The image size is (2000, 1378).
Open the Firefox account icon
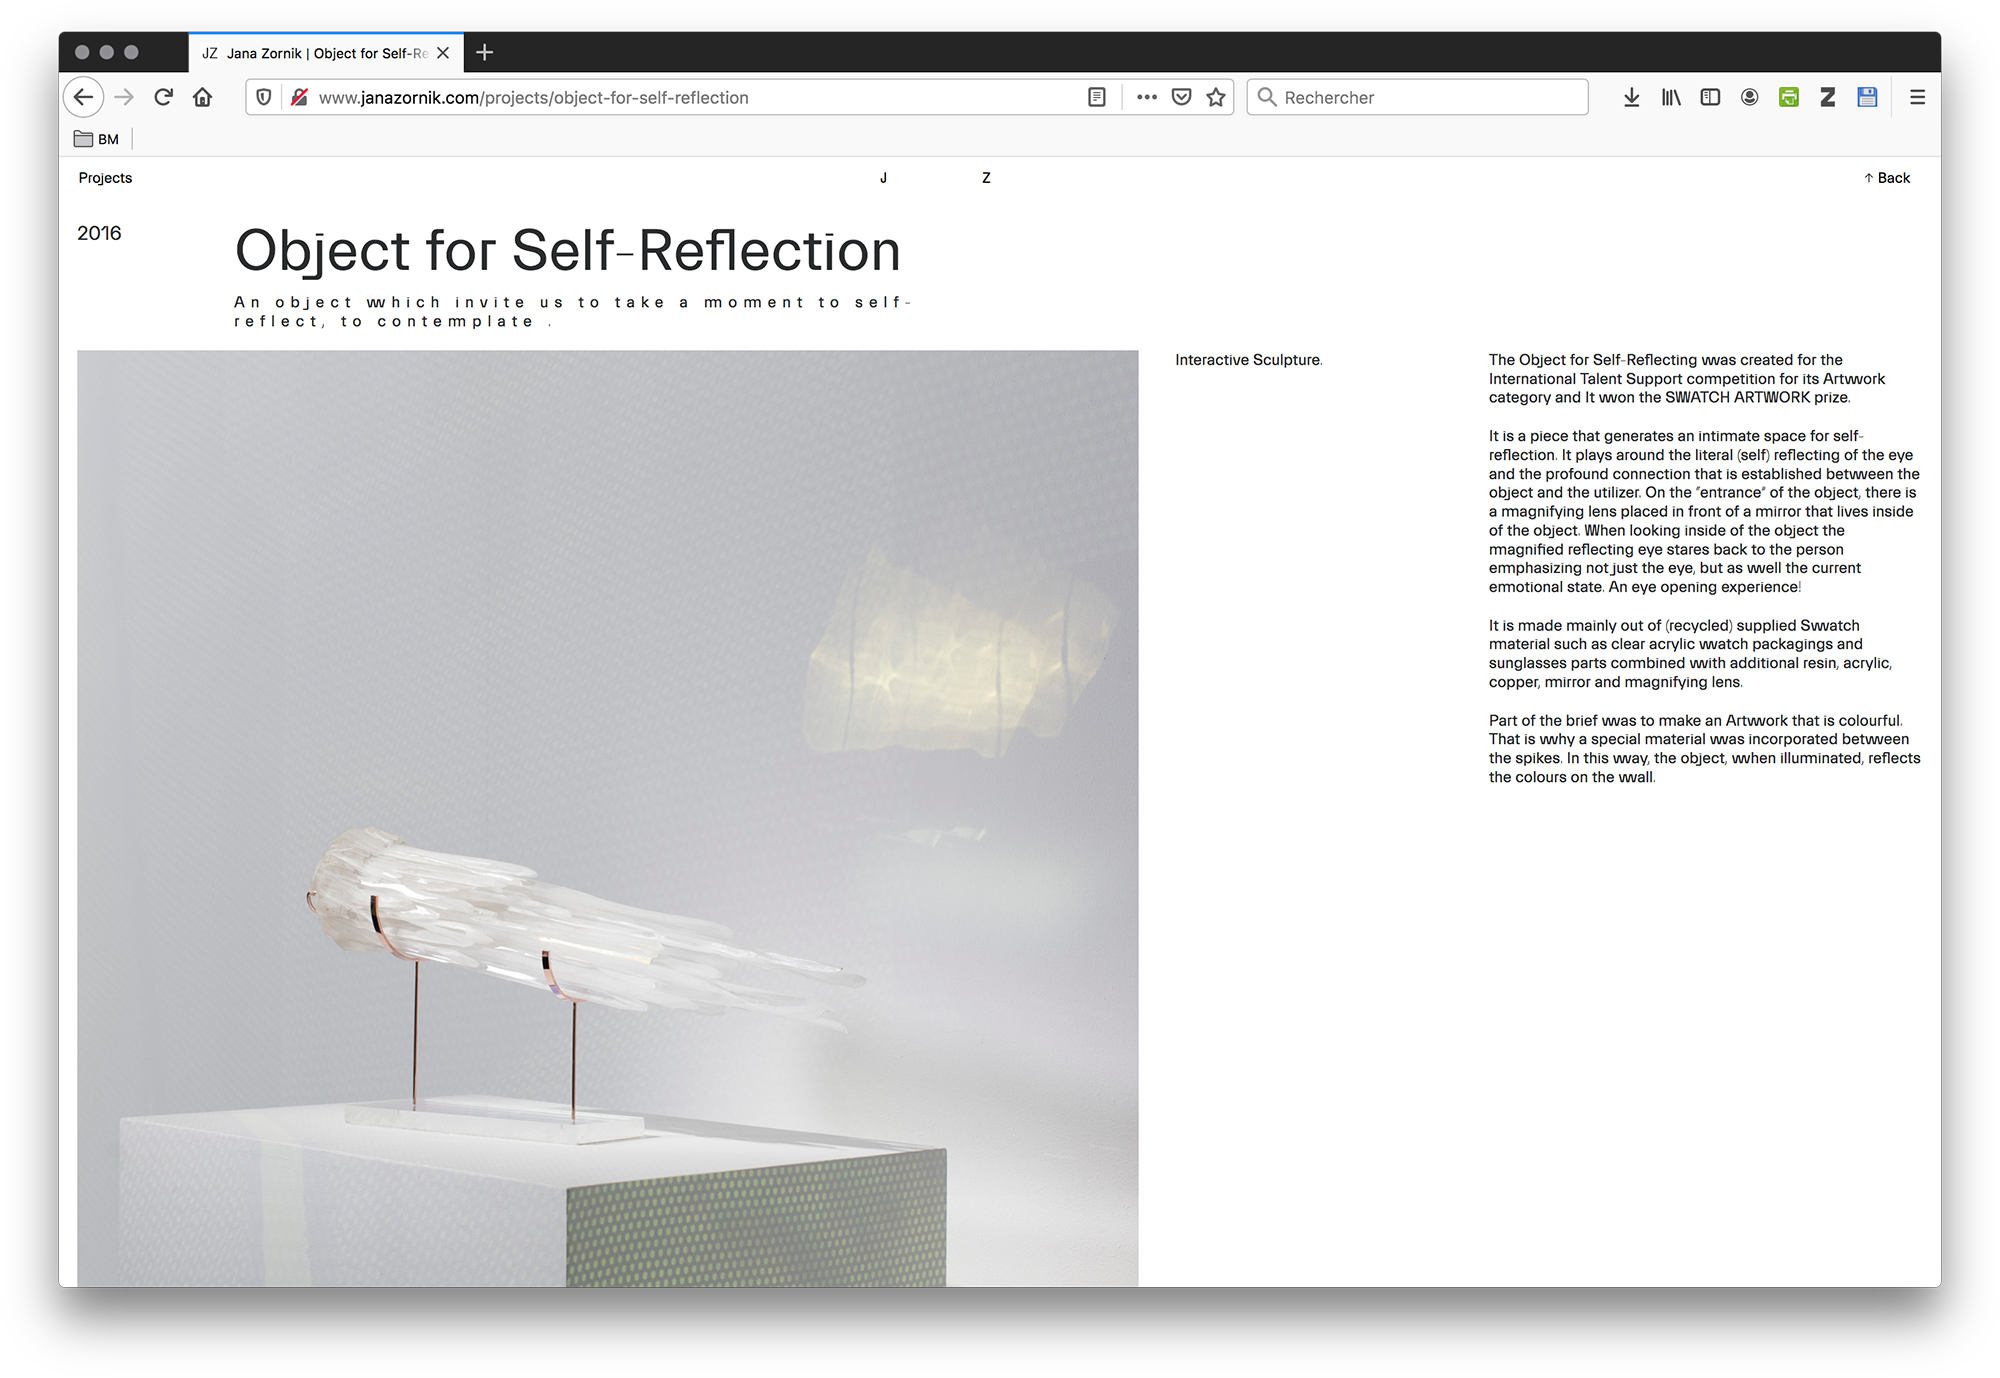(x=1749, y=97)
